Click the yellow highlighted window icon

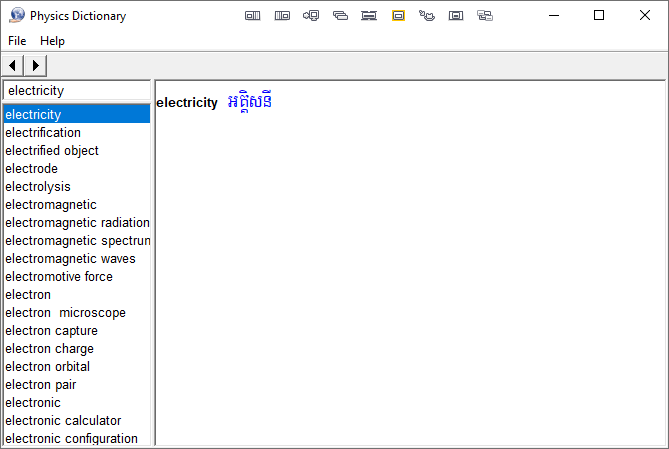pos(398,16)
